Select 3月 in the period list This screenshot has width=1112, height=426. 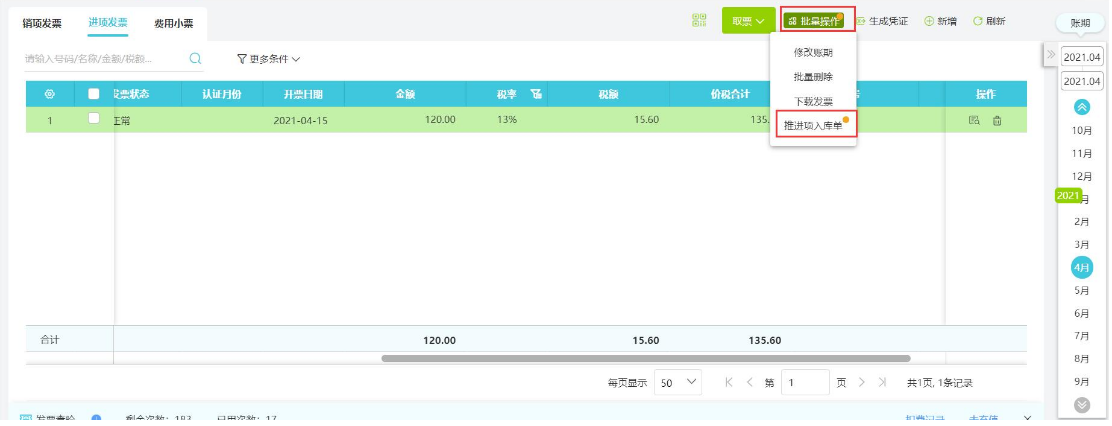1082,245
